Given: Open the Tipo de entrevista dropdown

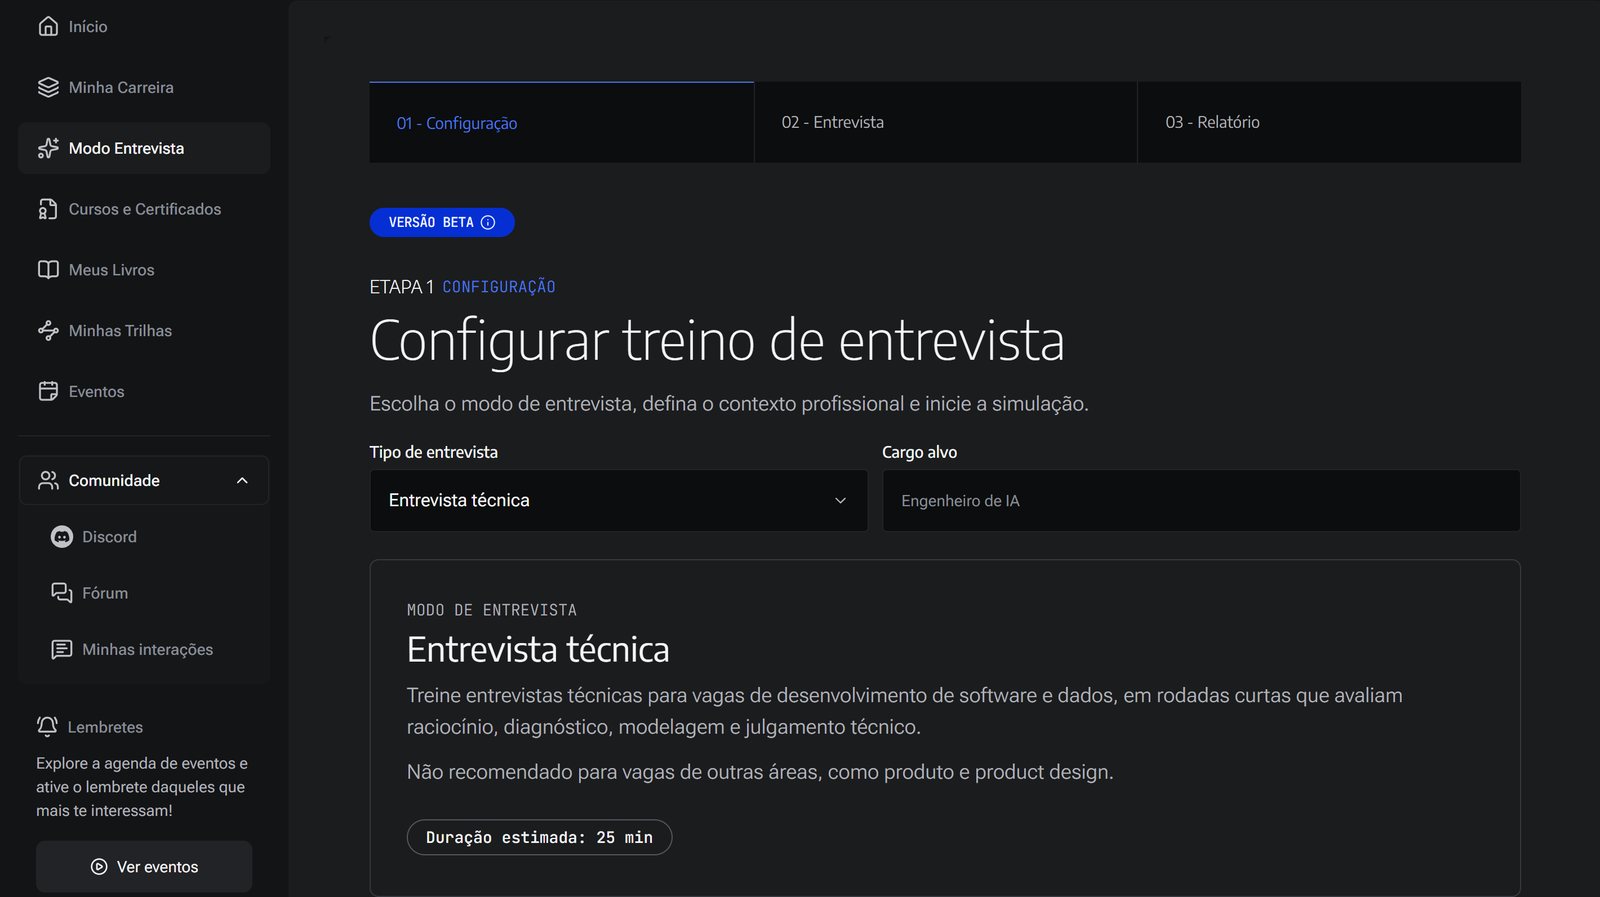Looking at the screenshot, I should [x=619, y=500].
